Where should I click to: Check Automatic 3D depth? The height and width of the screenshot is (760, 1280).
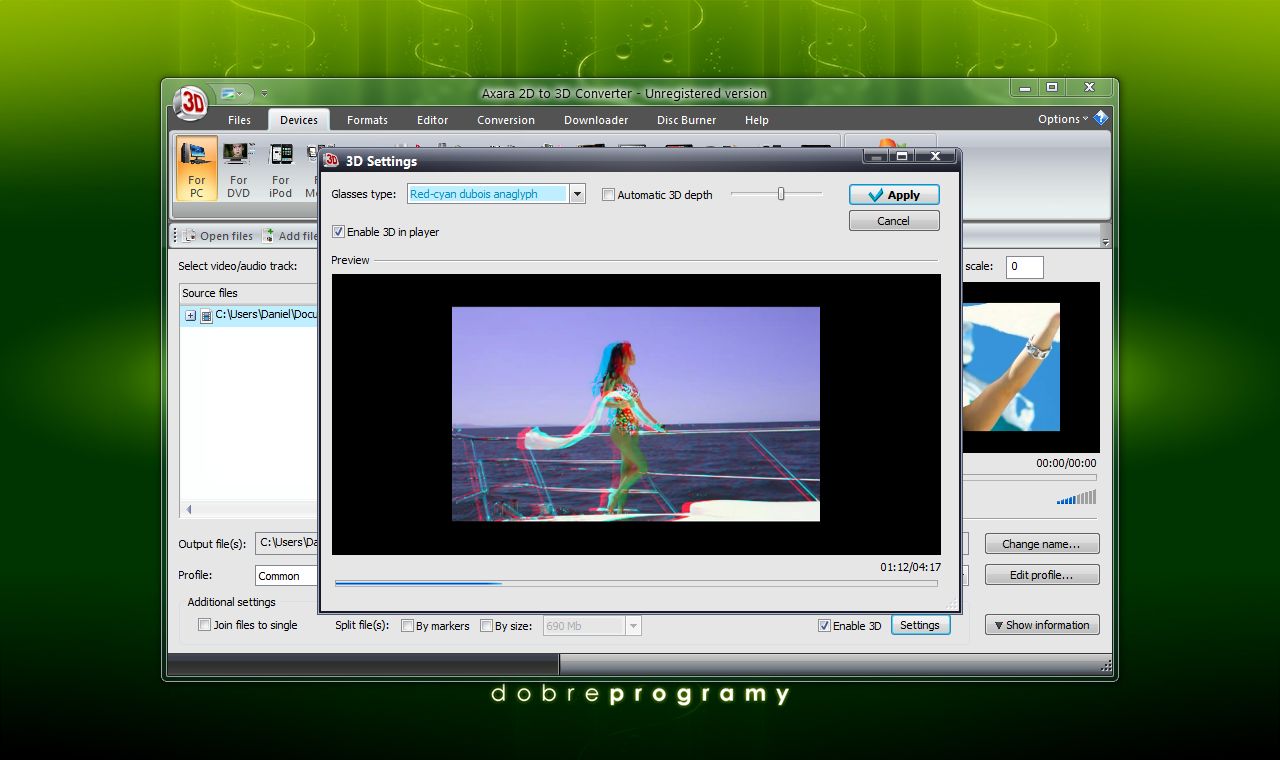608,195
